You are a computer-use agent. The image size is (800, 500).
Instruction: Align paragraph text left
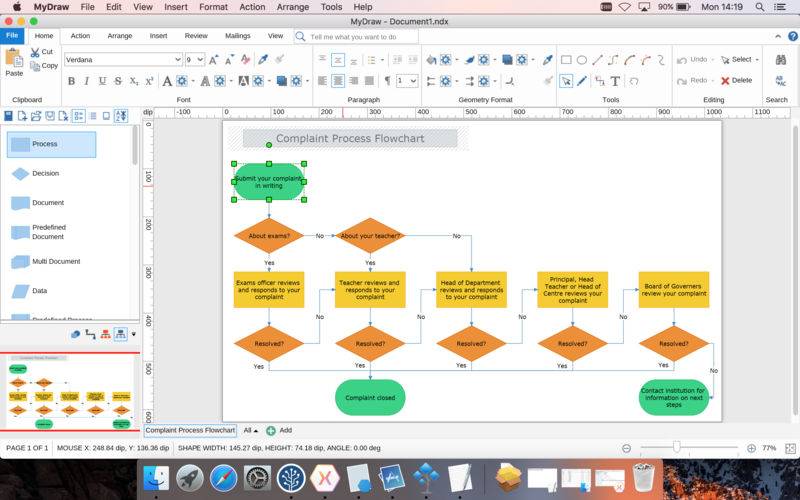[322, 81]
